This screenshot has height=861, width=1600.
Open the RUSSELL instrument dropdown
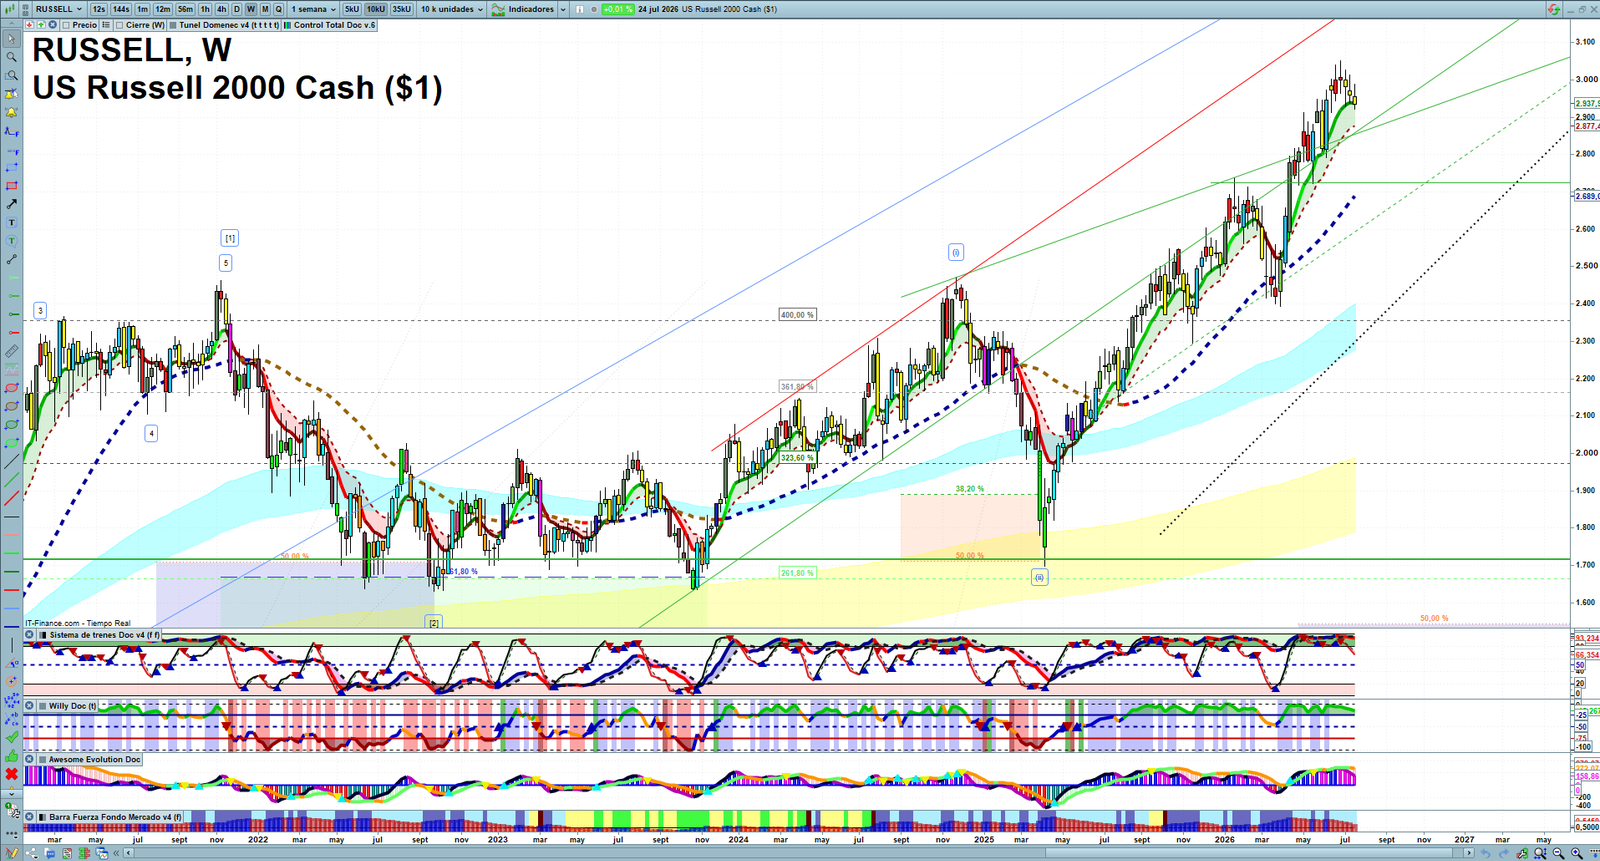(59, 9)
